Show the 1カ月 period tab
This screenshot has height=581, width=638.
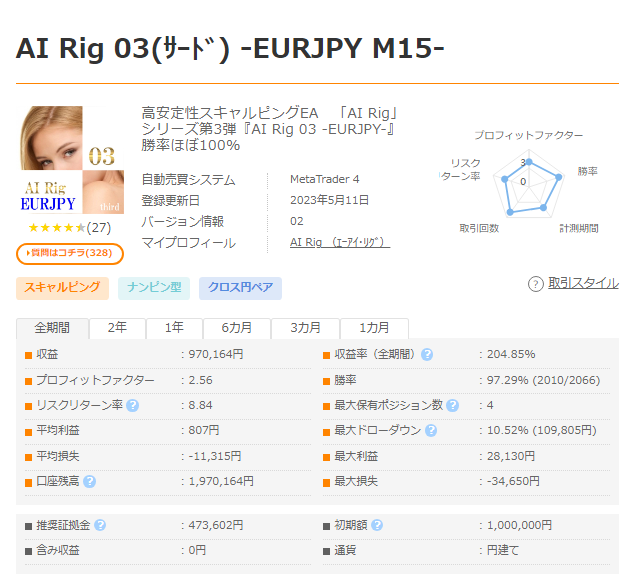point(374,328)
